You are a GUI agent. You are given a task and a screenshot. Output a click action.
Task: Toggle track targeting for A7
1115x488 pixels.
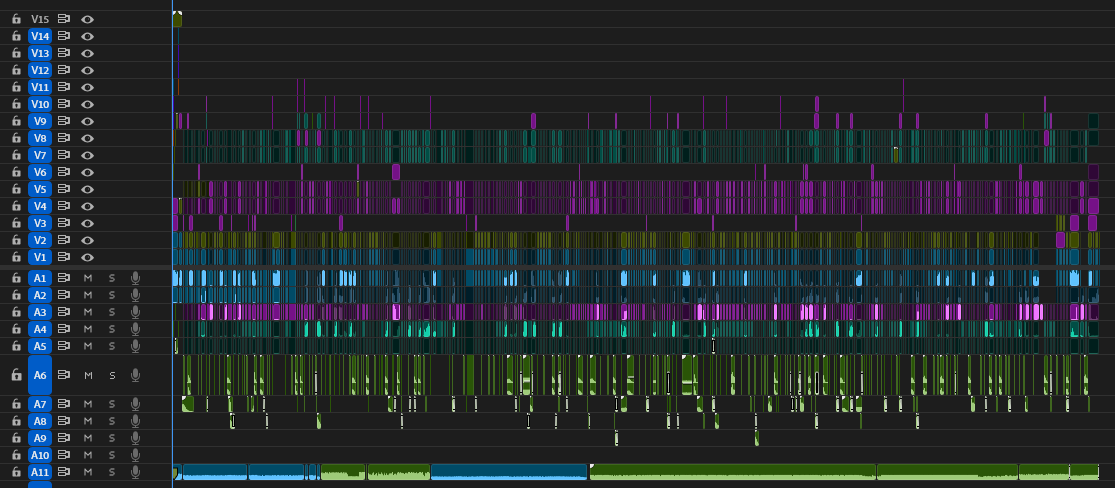(40, 404)
